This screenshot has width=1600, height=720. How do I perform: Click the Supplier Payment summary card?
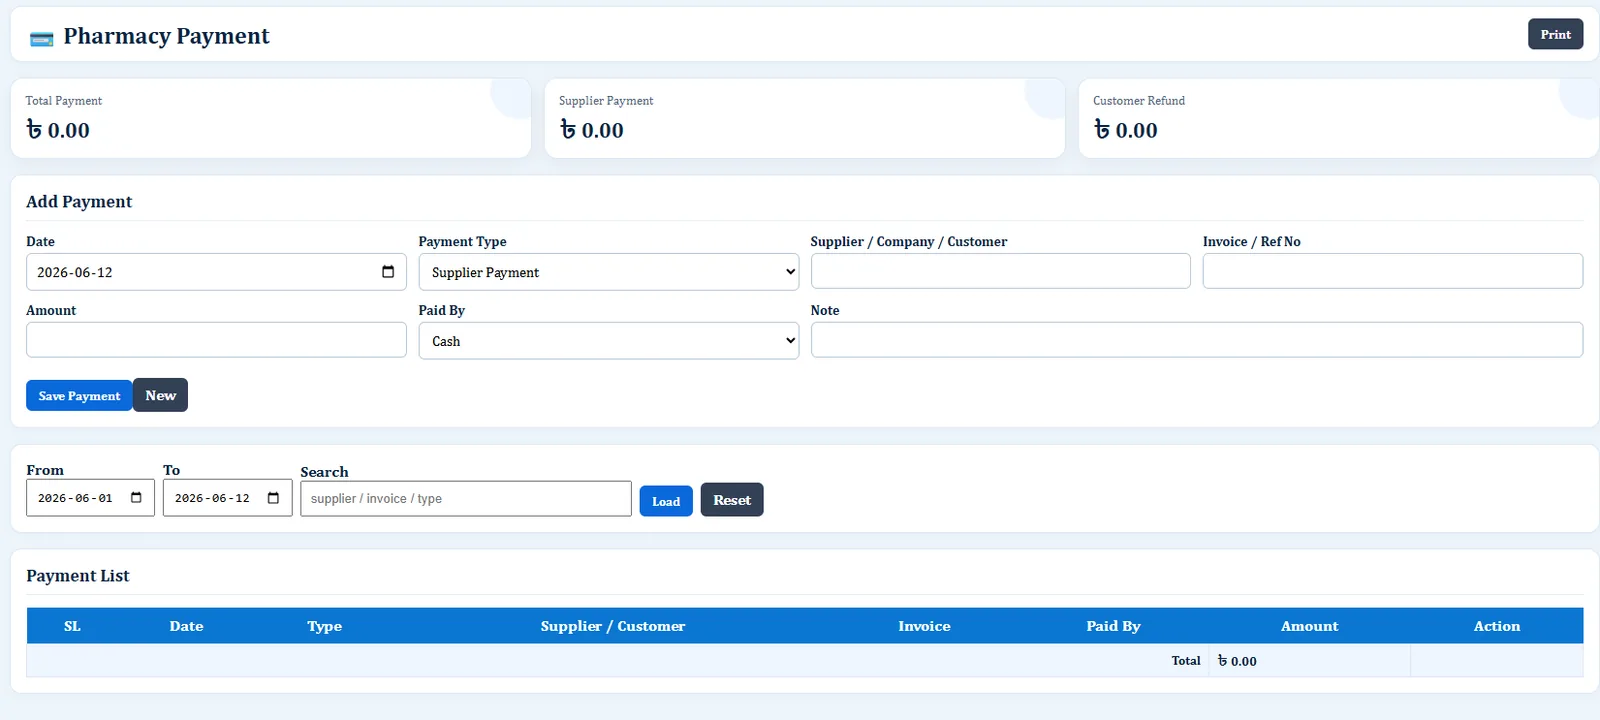click(x=804, y=118)
